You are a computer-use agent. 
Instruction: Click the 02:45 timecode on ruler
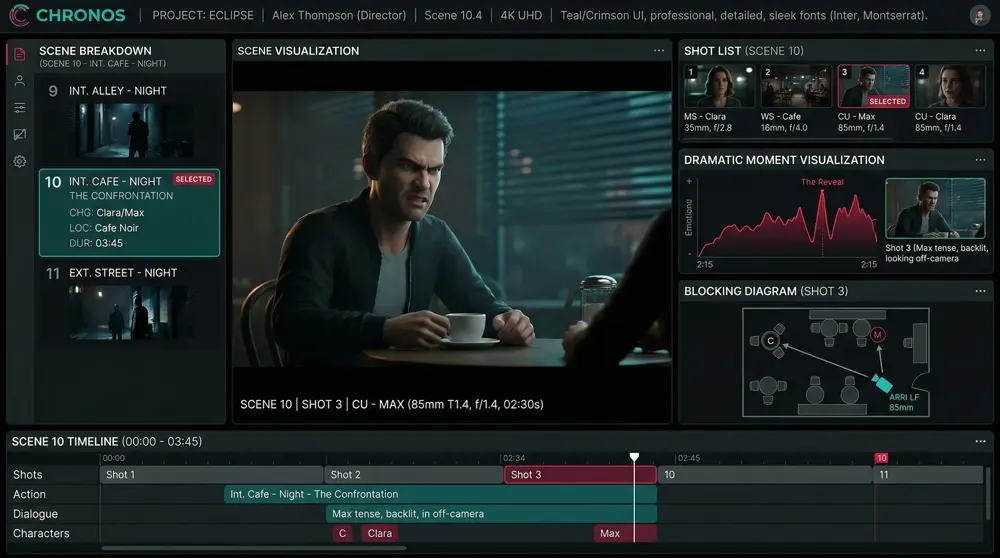[689, 458]
